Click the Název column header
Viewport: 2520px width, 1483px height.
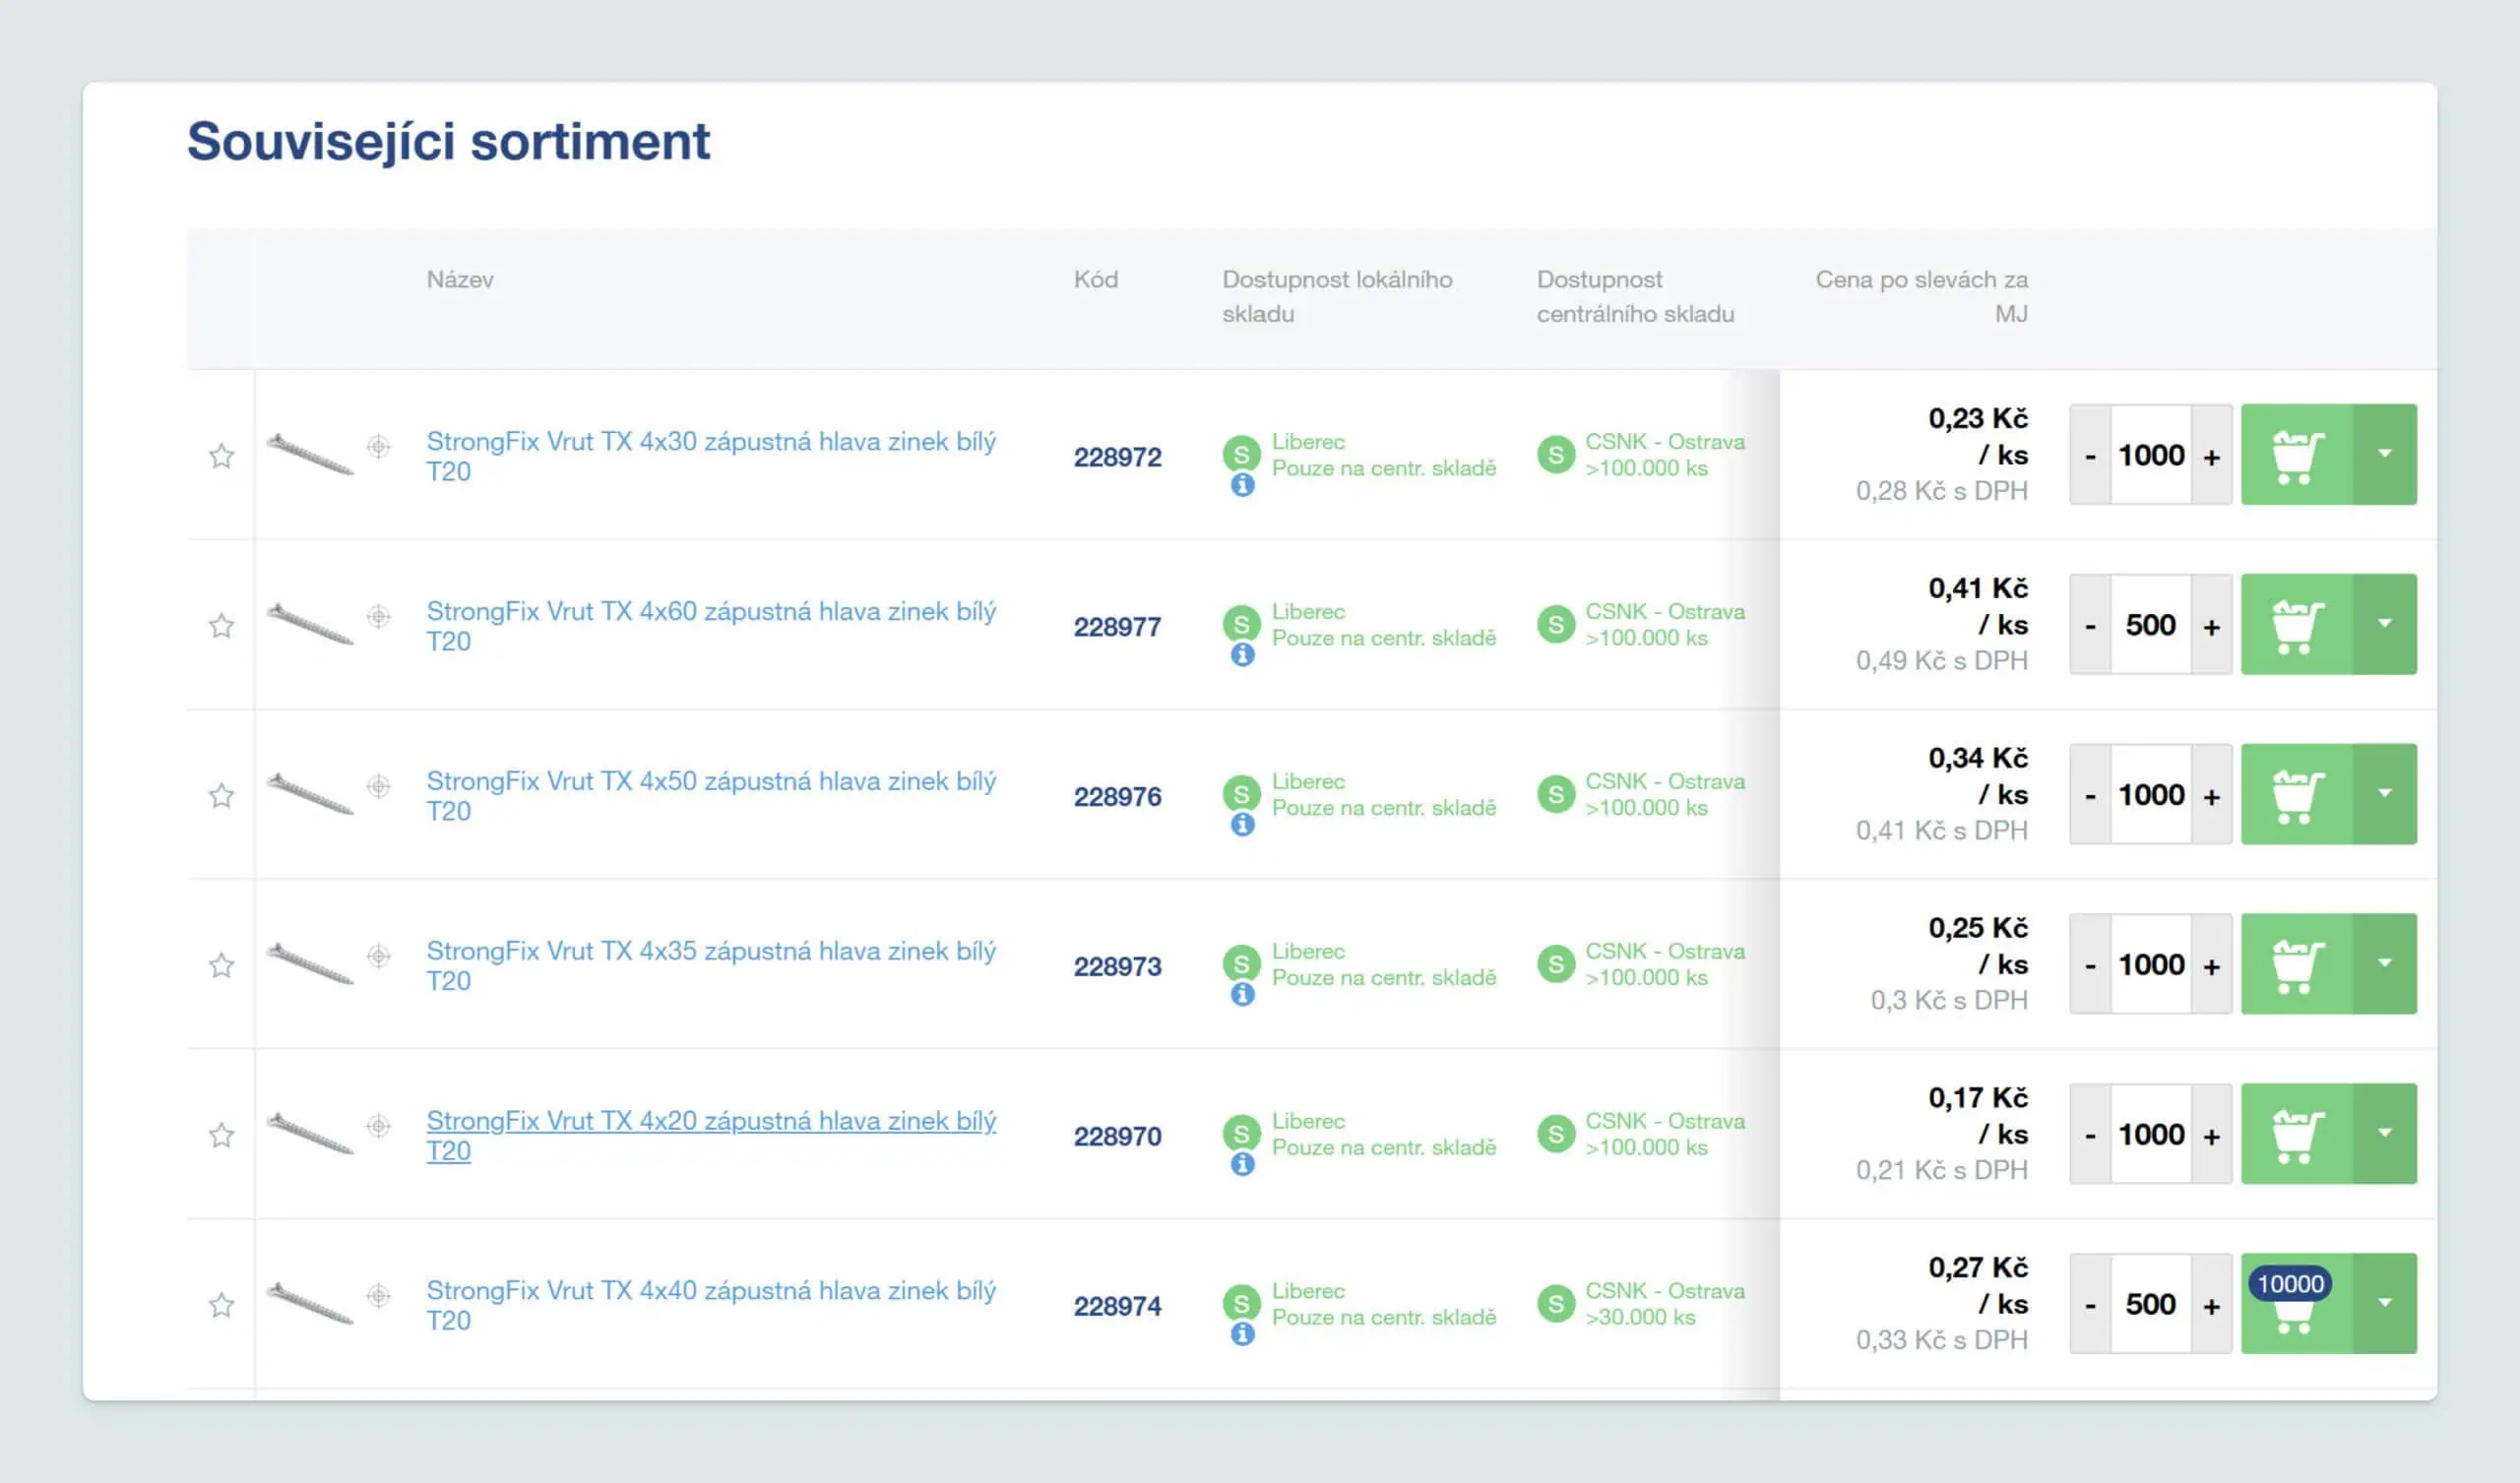pos(460,280)
